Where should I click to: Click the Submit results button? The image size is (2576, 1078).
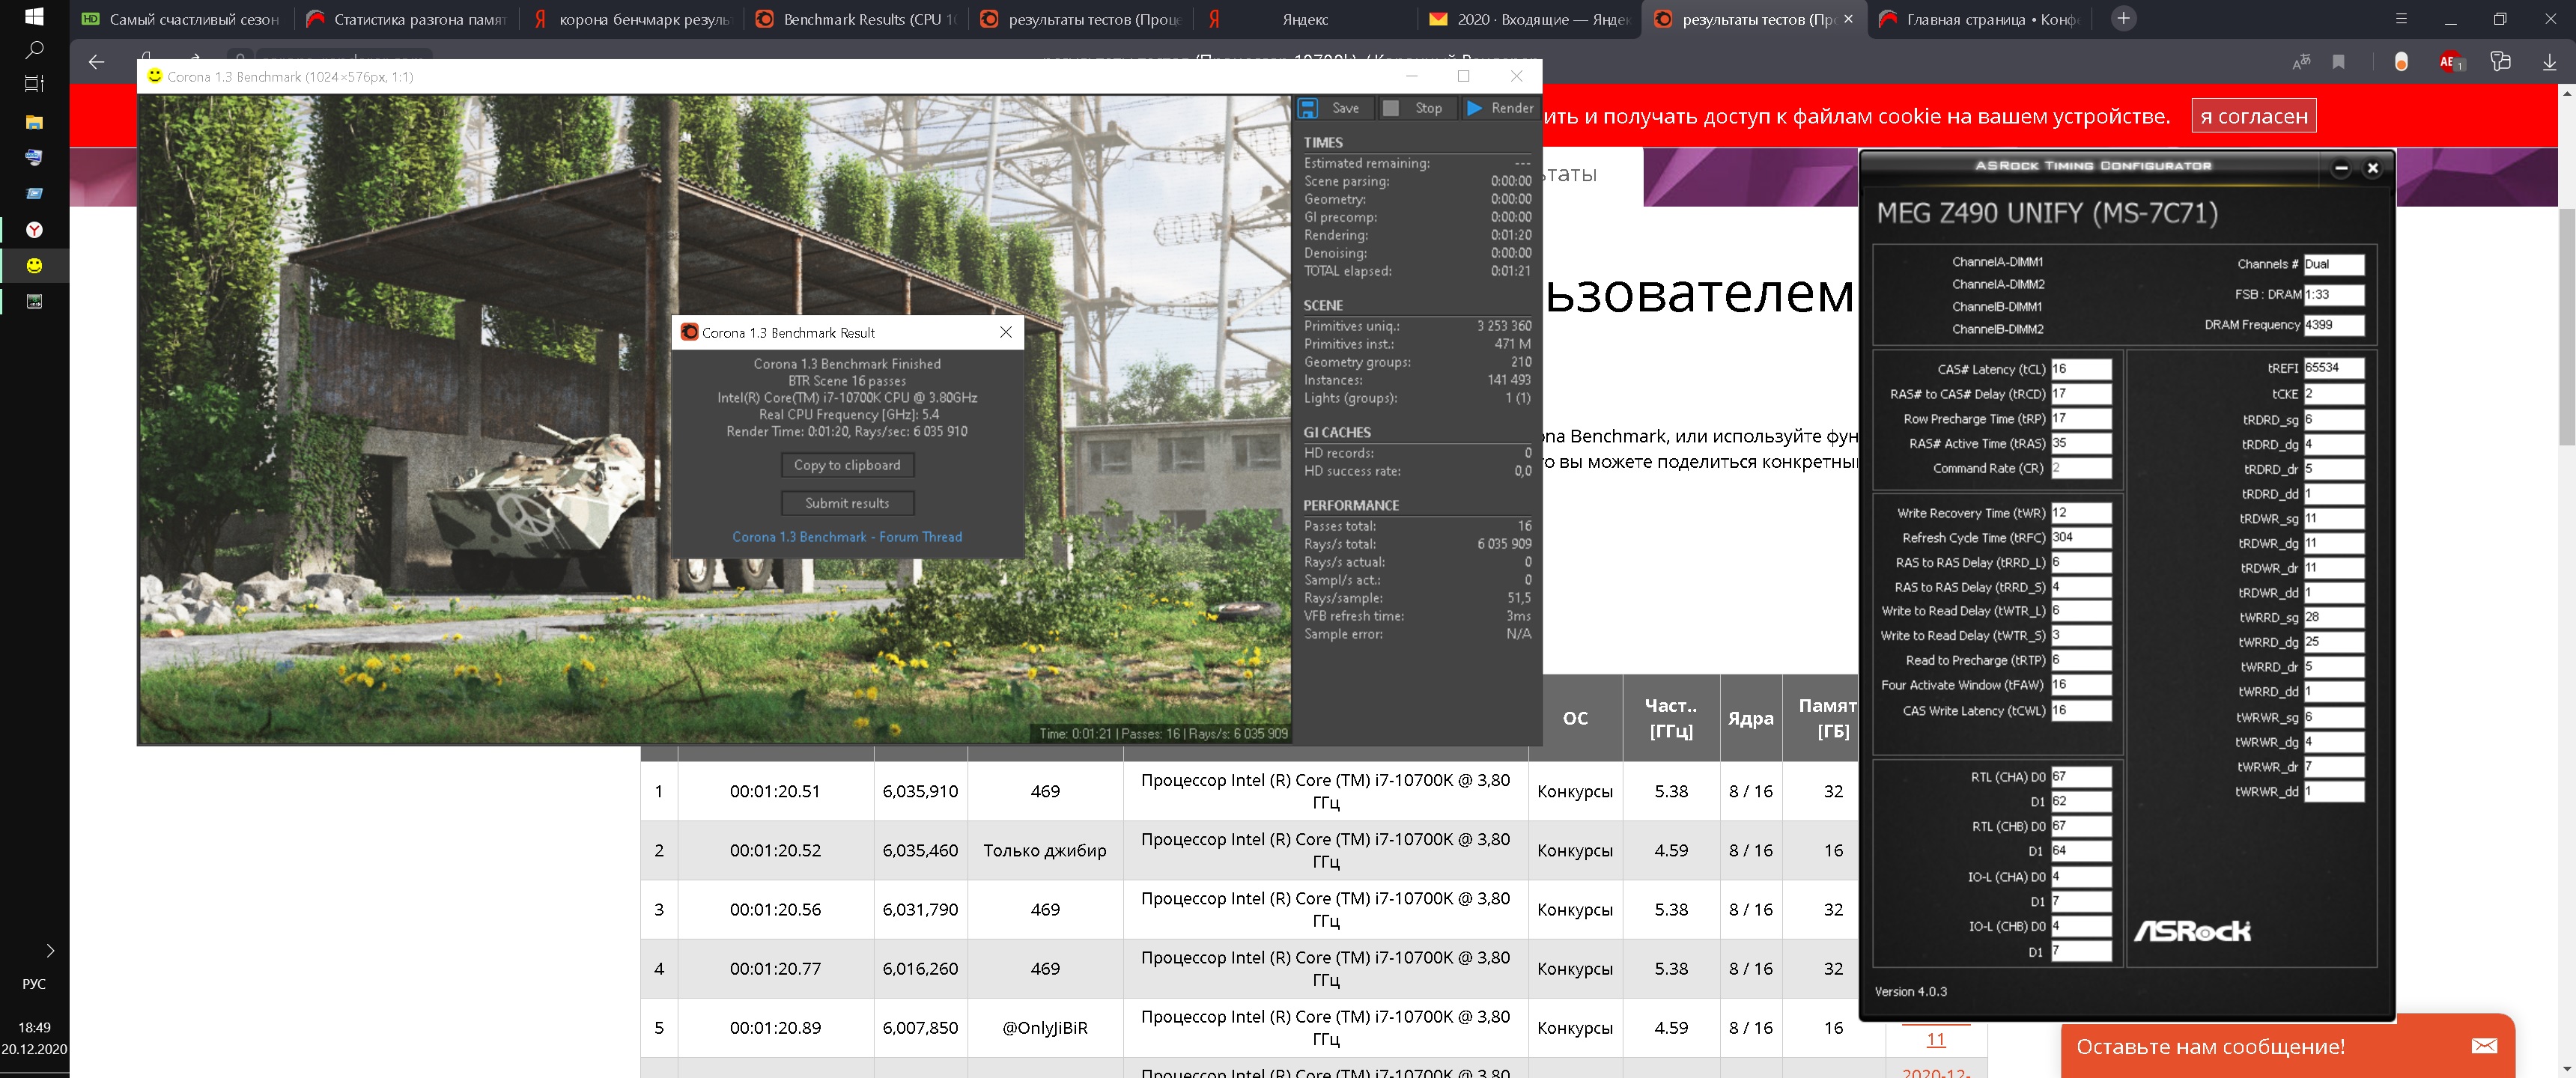click(846, 503)
